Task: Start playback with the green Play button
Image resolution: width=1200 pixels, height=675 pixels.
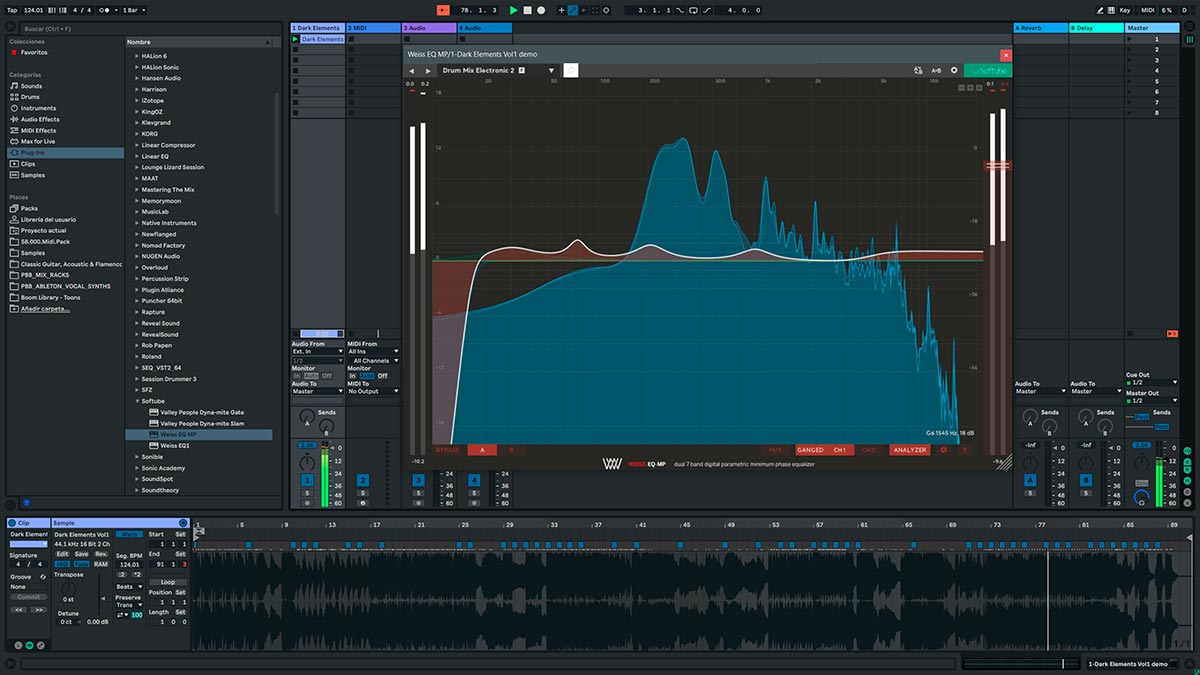Action: pyautogui.click(x=514, y=10)
